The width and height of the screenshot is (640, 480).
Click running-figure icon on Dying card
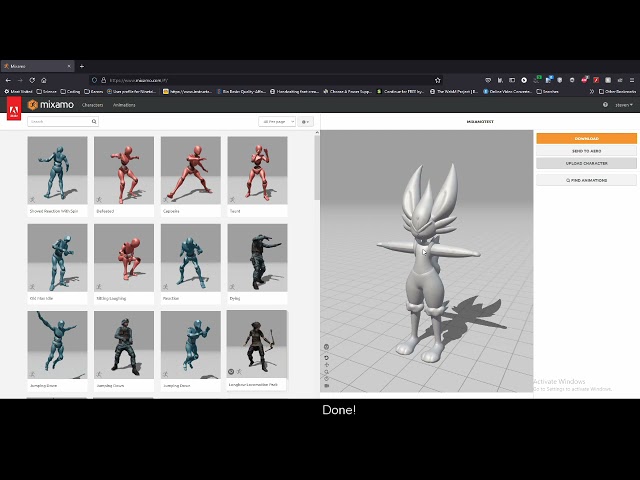[x=232, y=287]
